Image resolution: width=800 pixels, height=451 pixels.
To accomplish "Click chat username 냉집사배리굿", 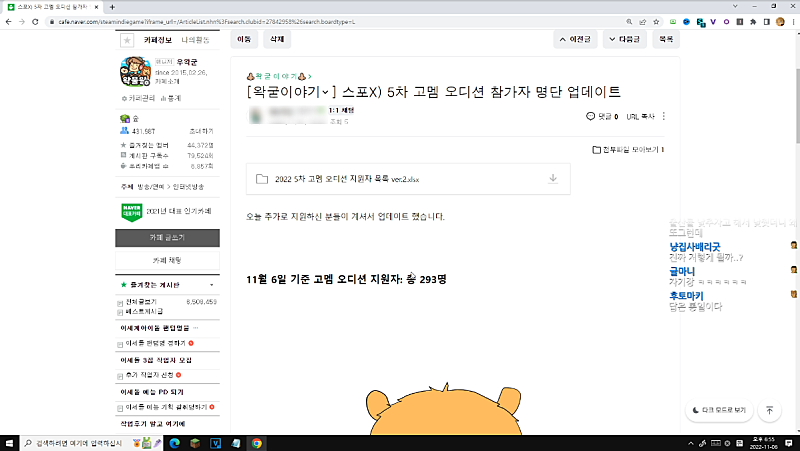I will pyautogui.click(x=694, y=246).
